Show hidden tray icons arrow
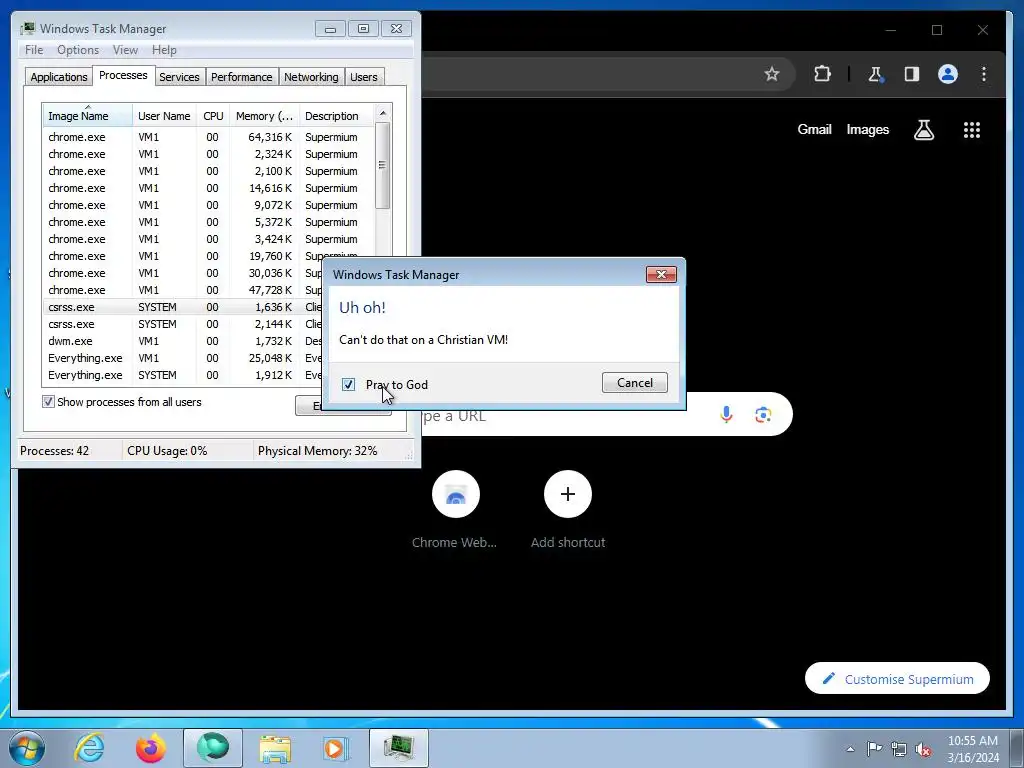The image size is (1024, 768). [850, 749]
